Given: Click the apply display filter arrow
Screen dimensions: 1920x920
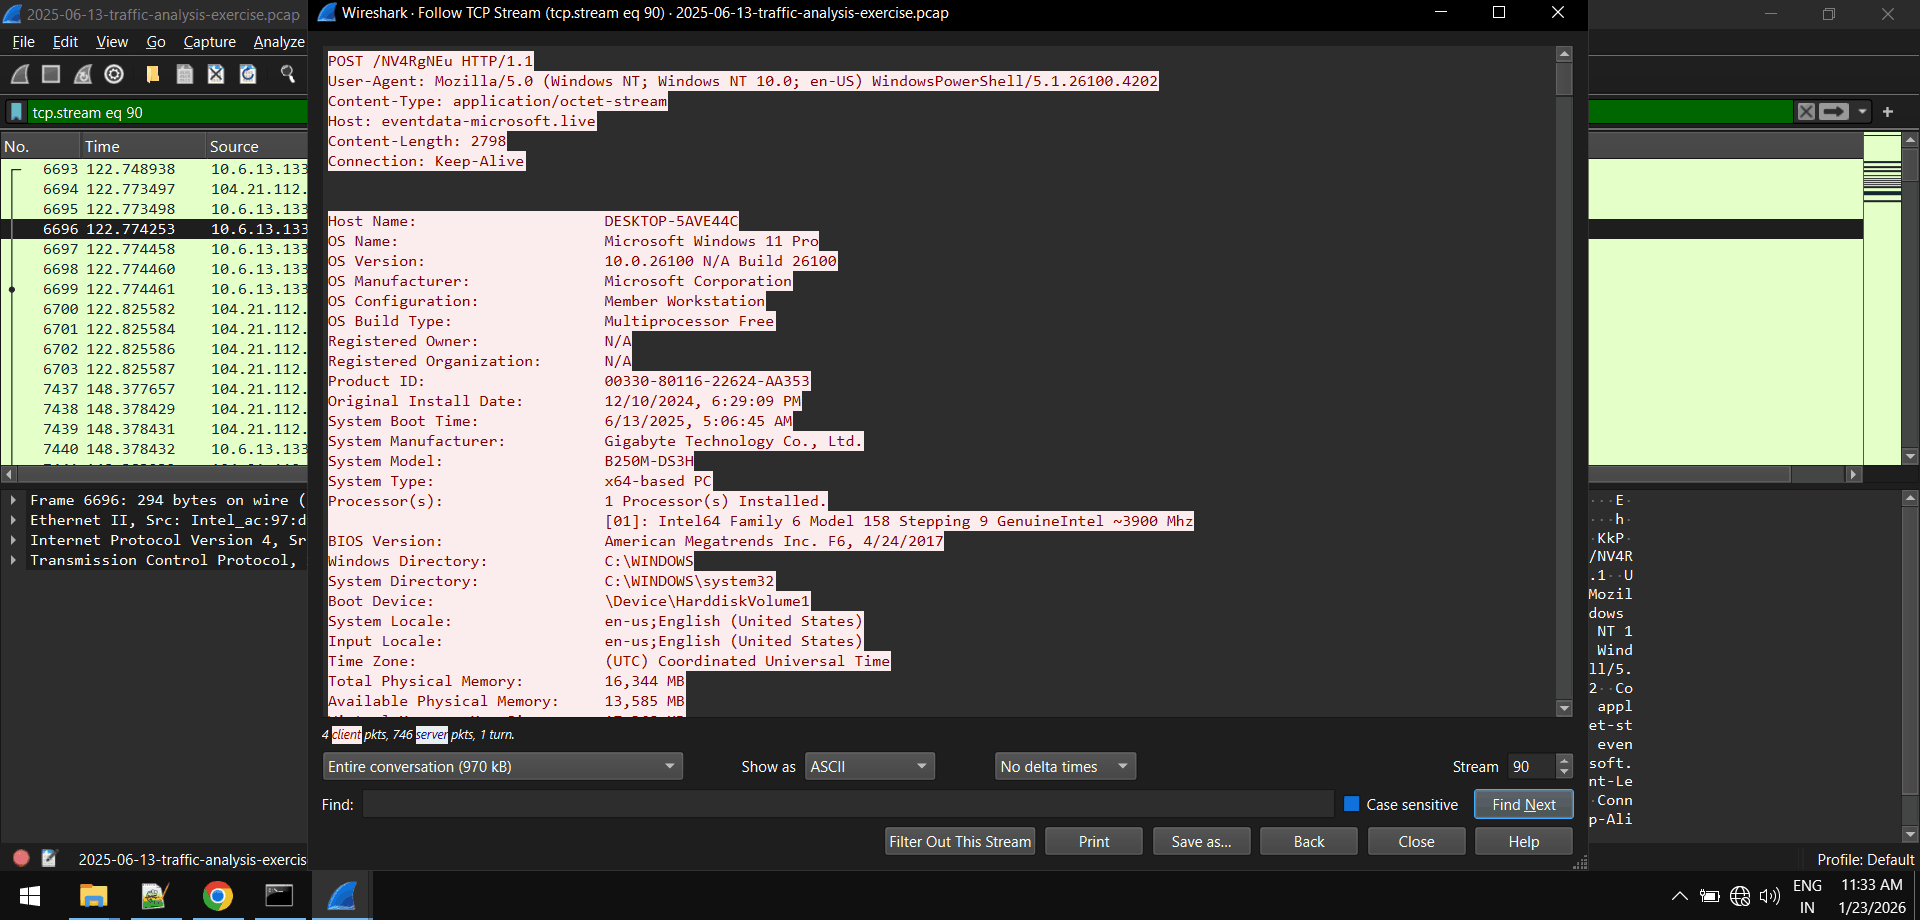Looking at the screenshot, I should pyautogui.click(x=1834, y=112).
